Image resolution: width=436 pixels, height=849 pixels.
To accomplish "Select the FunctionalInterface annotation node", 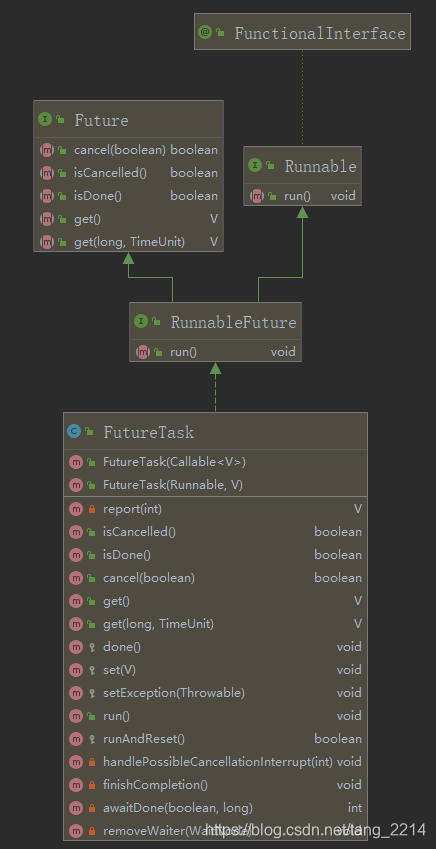I will pos(302,32).
